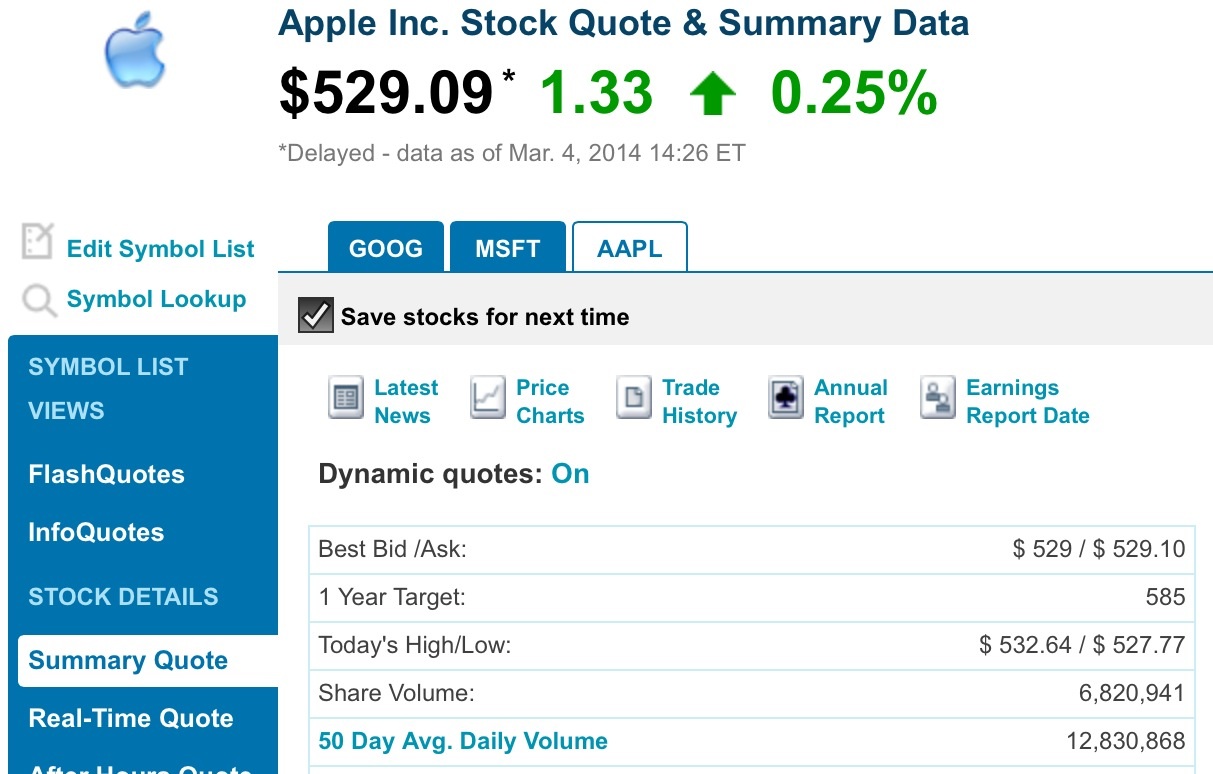Open Real-Time Quote sidebar item
The height and width of the screenshot is (774, 1213).
[x=131, y=718]
